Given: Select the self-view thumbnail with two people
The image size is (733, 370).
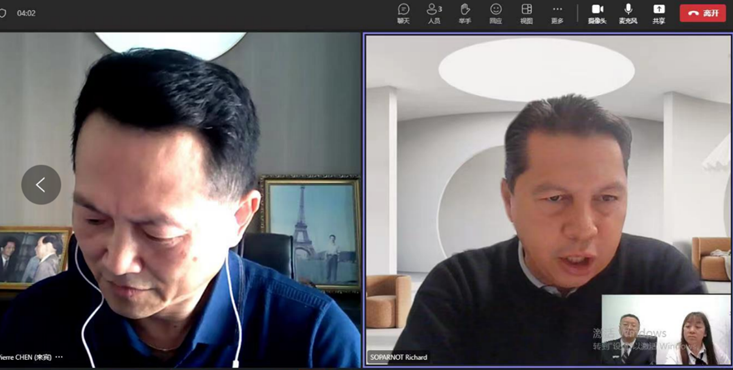Looking at the screenshot, I should 666,329.
